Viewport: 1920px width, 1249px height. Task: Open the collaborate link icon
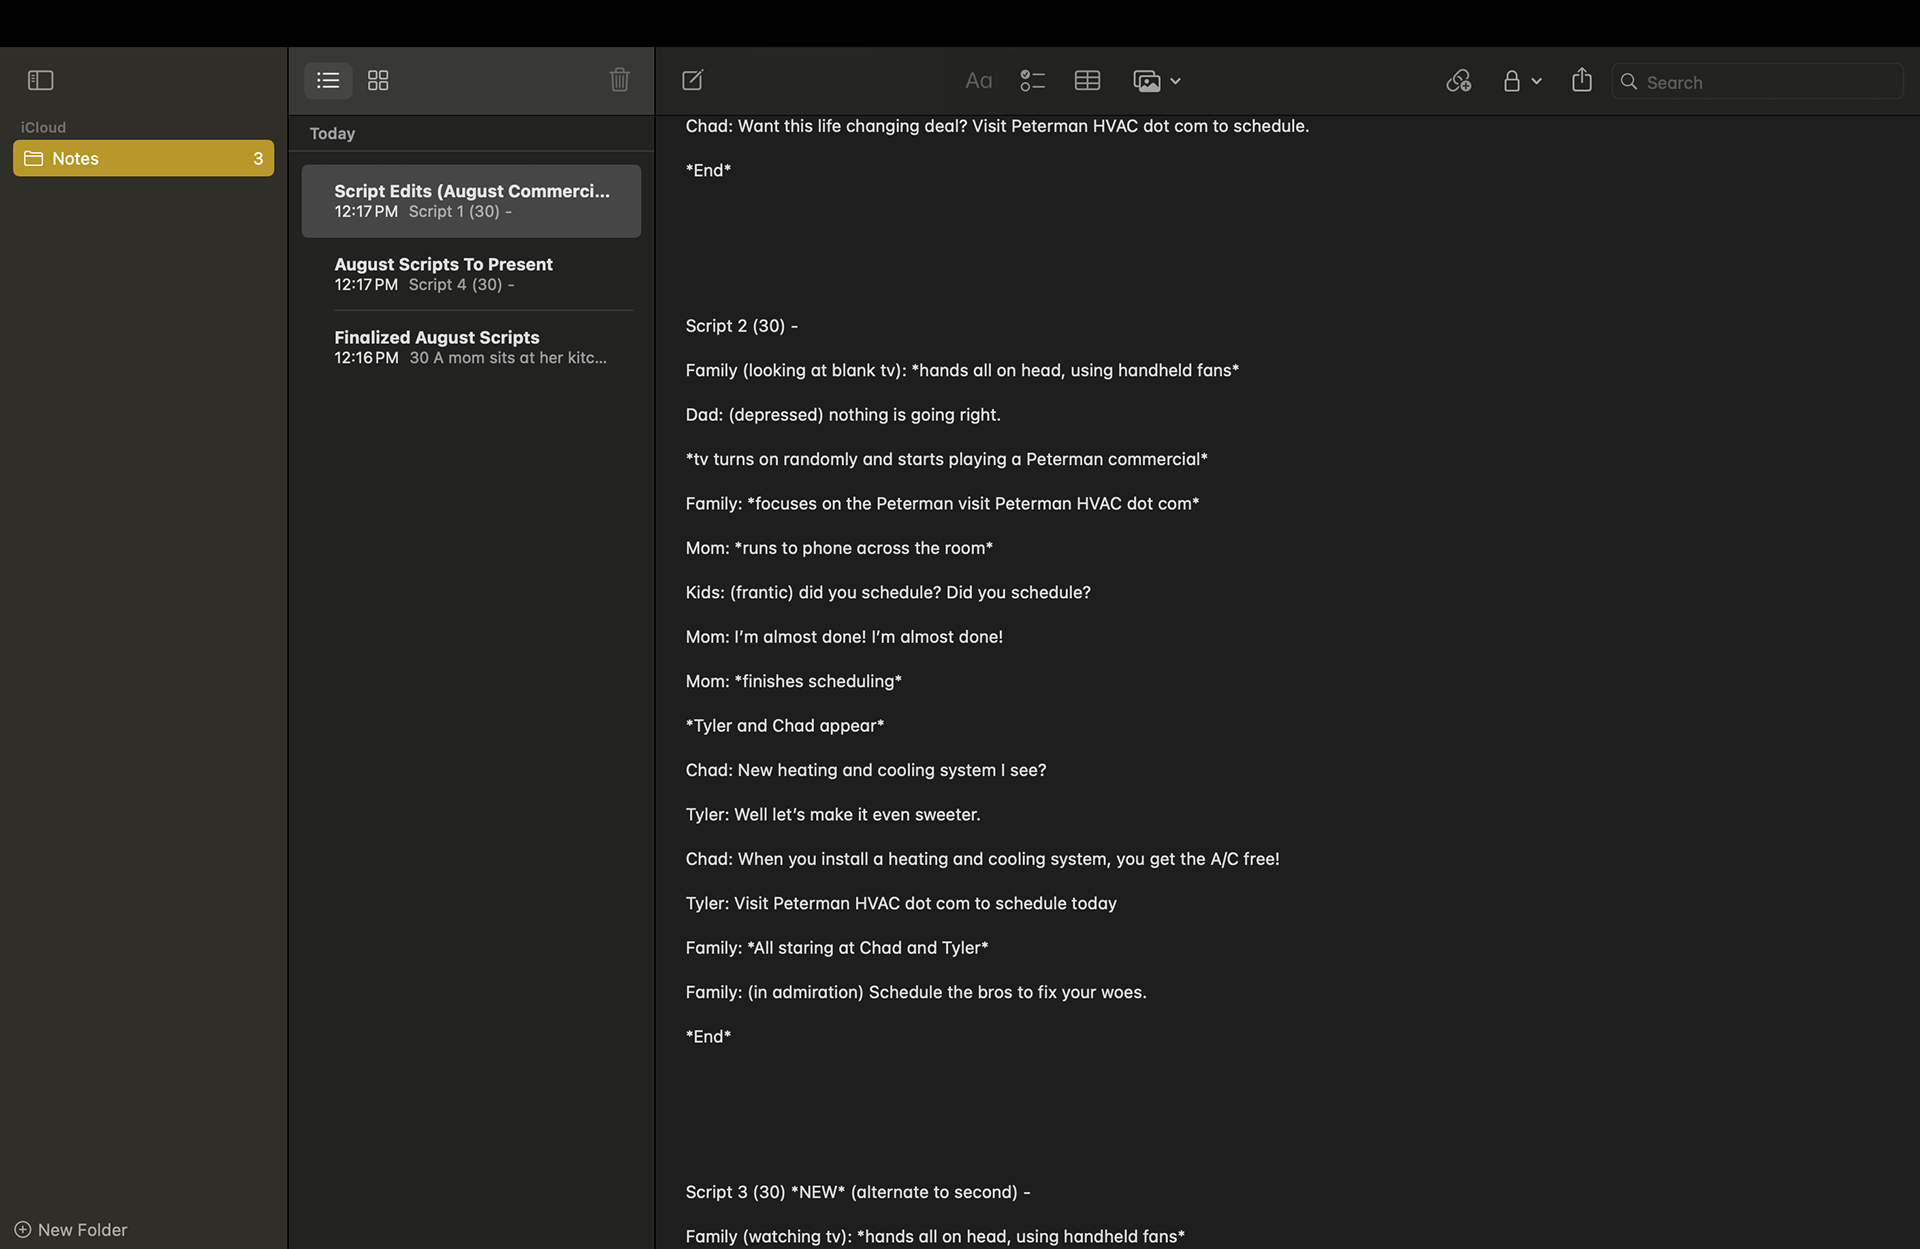pos(1458,81)
